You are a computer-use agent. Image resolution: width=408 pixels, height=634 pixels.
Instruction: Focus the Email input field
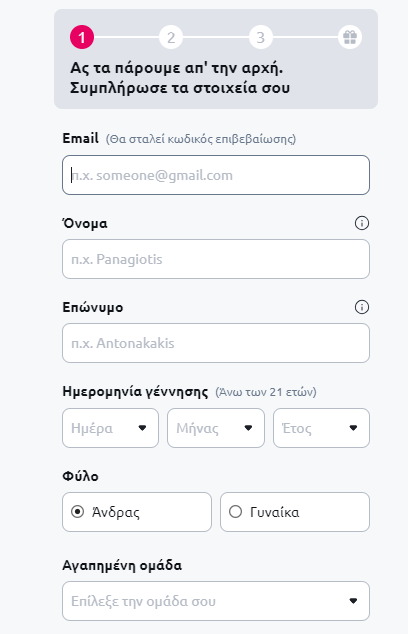coord(216,175)
